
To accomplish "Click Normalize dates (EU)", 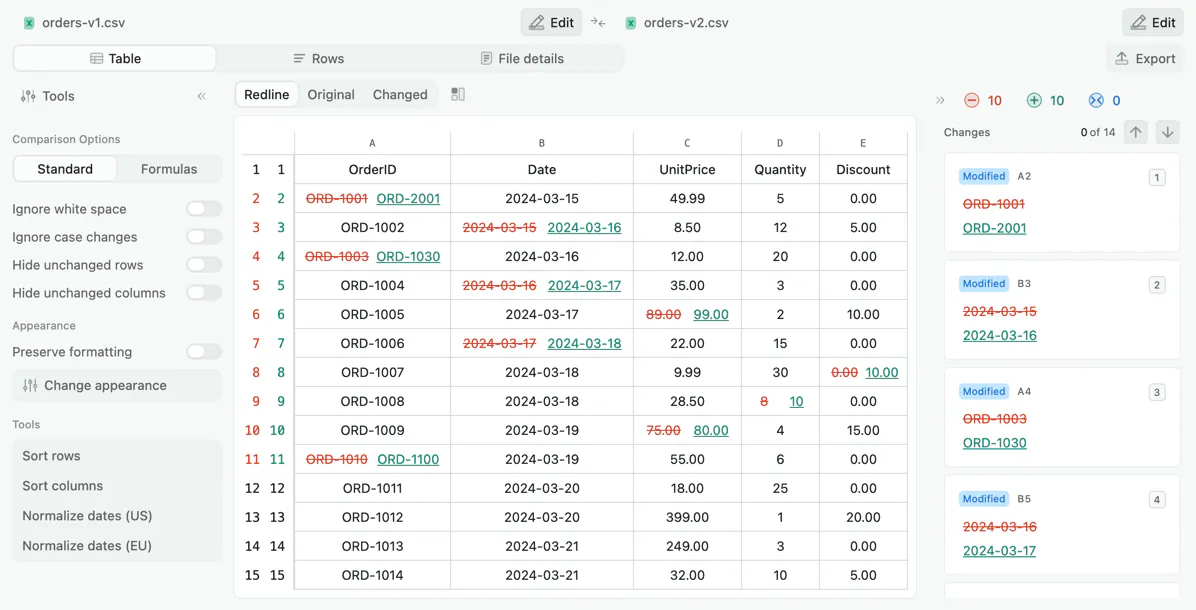I will coord(117,546).
